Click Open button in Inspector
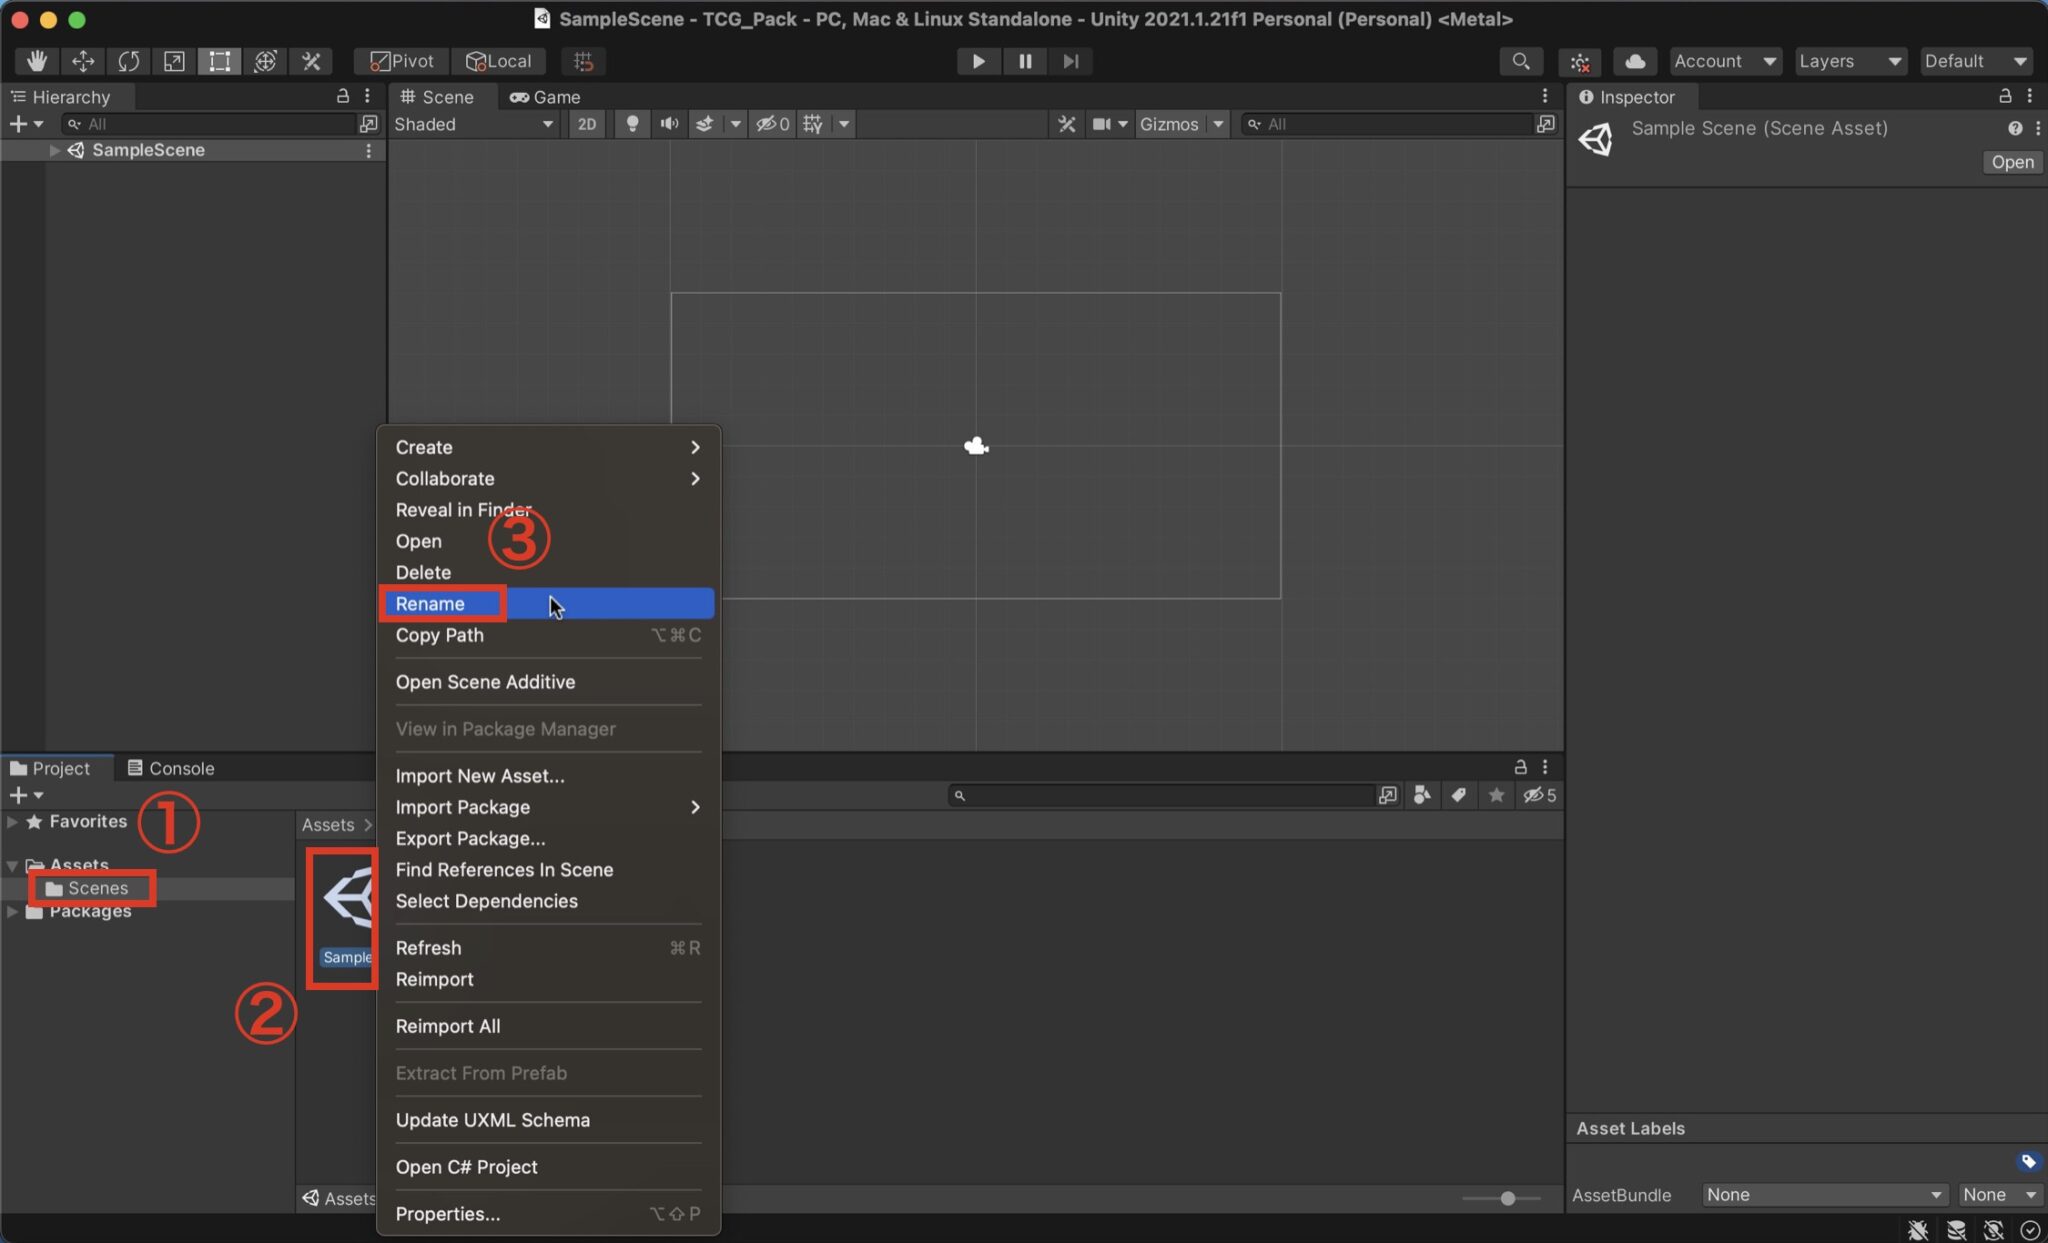This screenshot has width=2048, height=1243. coord(2012,162)
